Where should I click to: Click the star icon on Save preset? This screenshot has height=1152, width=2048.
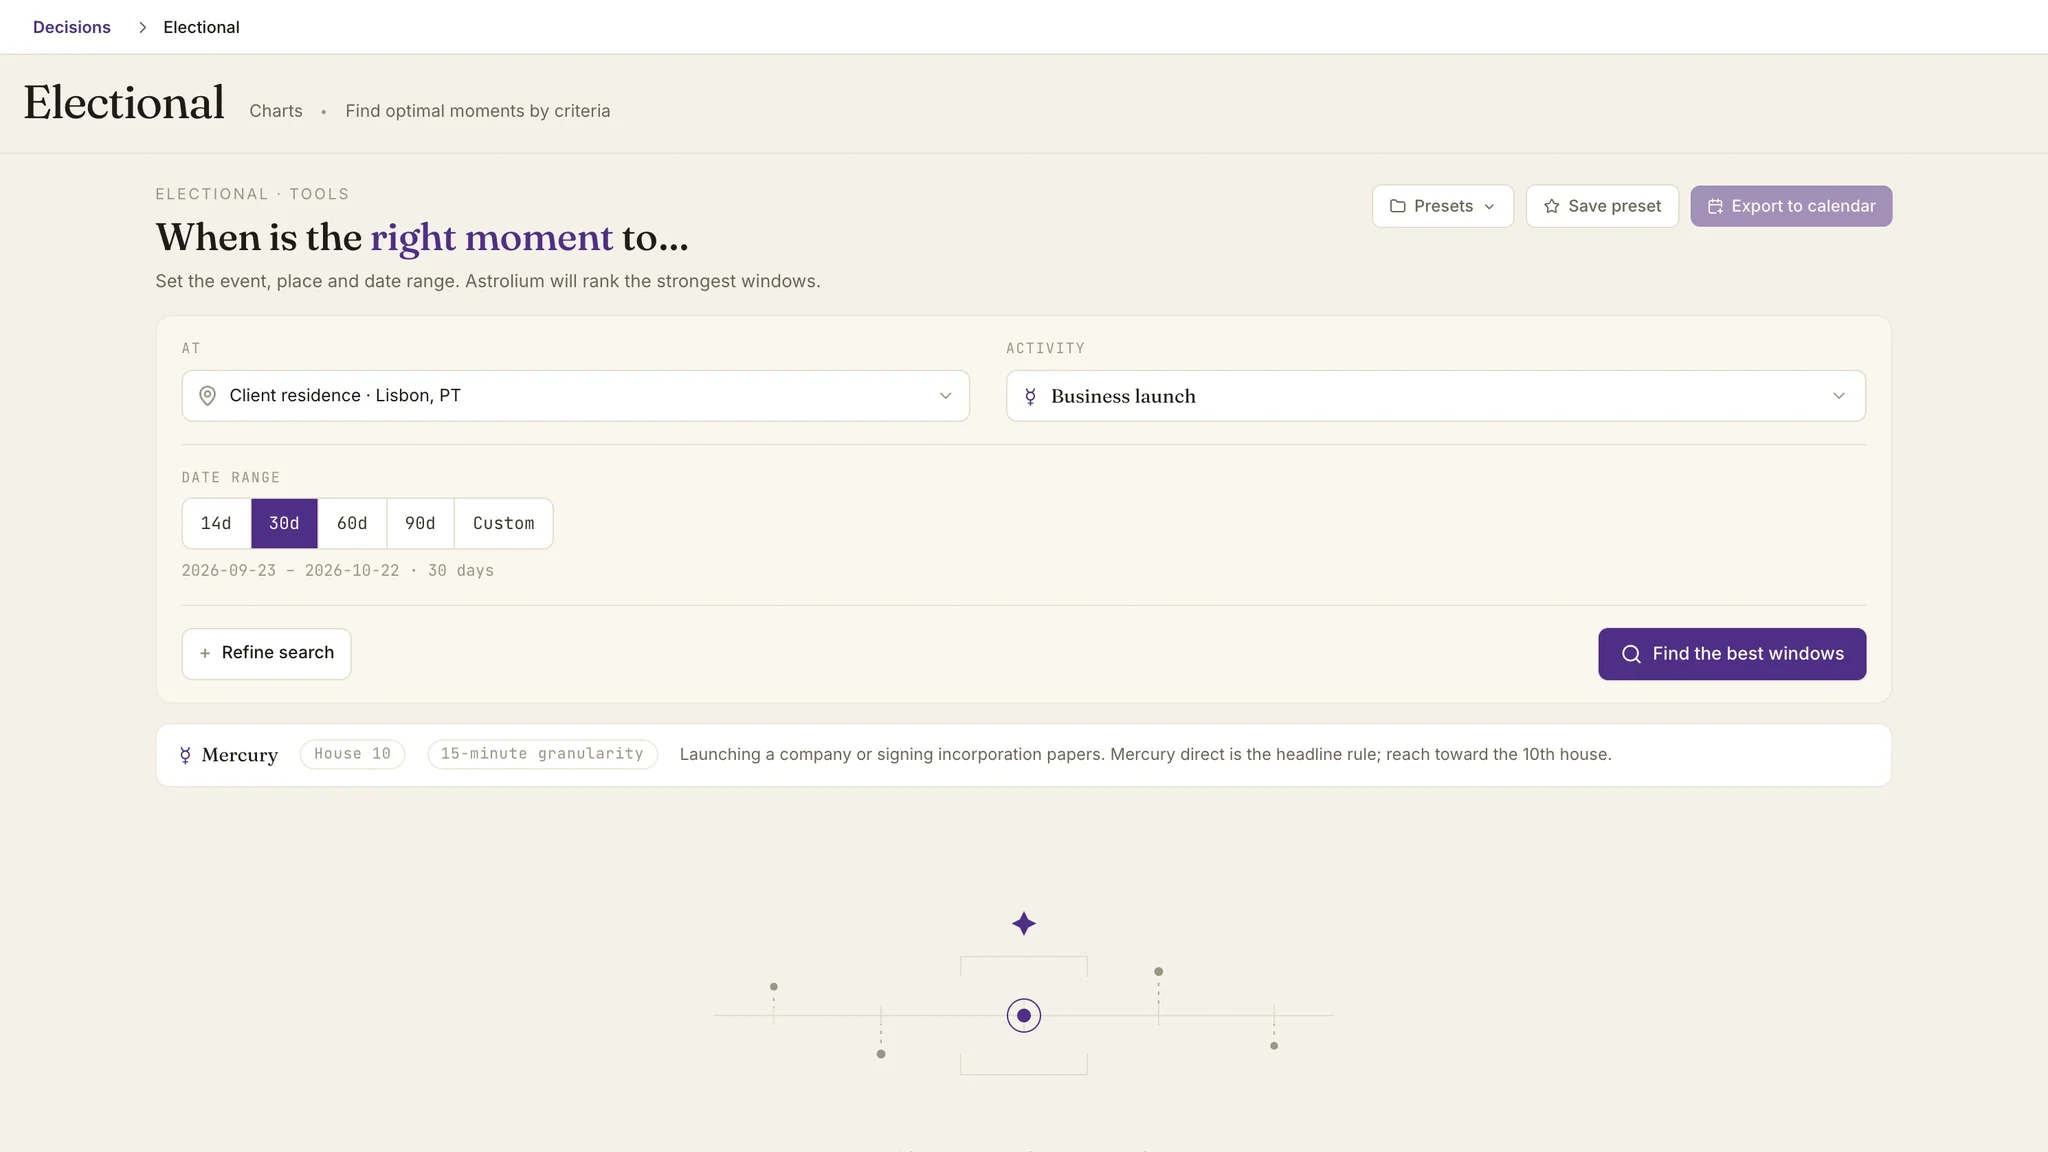[1551, 206]
